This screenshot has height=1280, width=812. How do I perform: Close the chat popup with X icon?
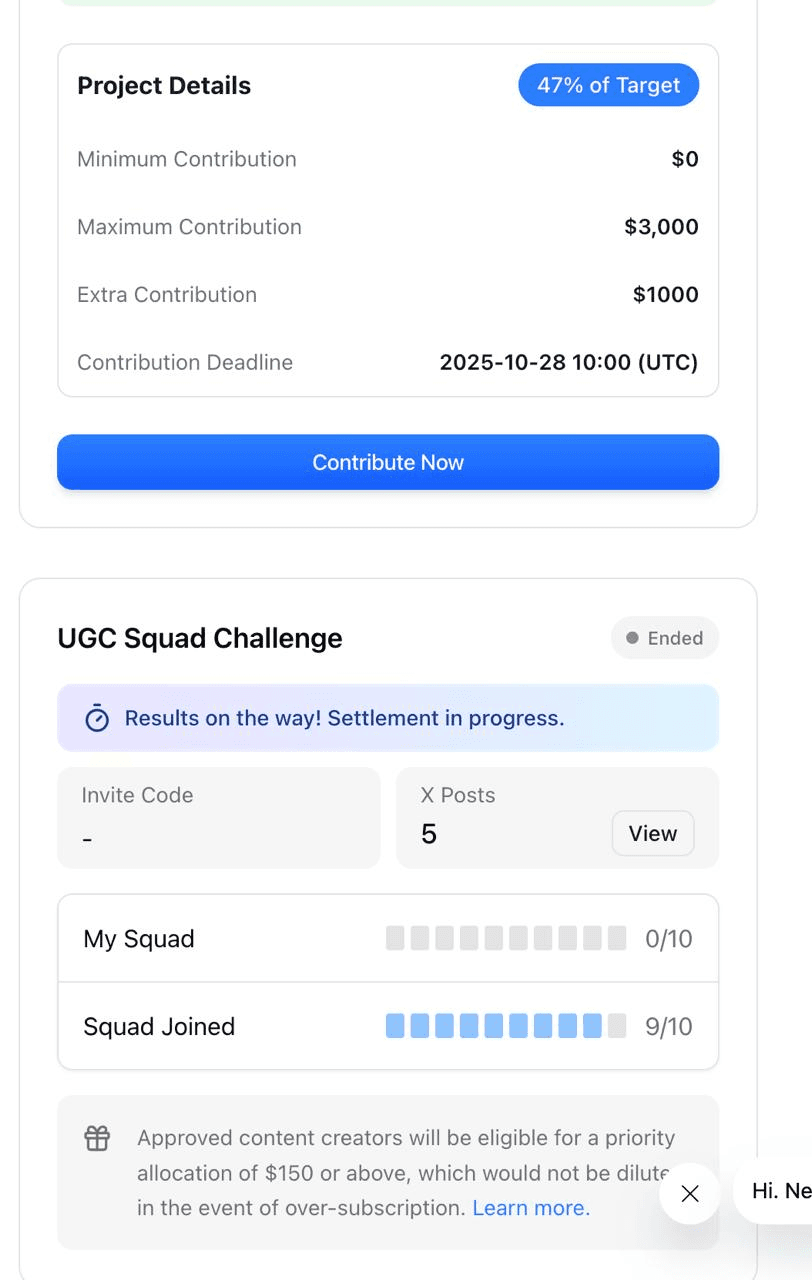click(690, 1193)
